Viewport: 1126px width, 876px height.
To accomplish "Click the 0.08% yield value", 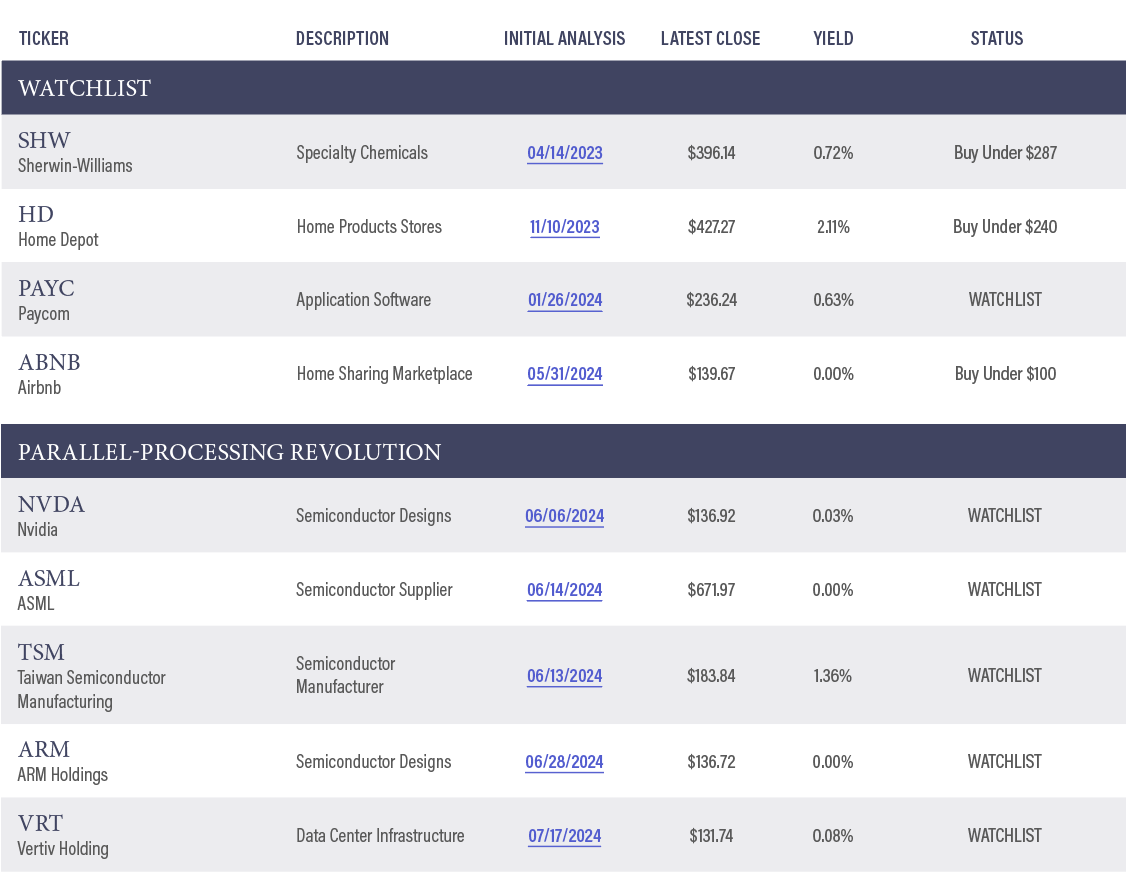I will coord(832,836).
